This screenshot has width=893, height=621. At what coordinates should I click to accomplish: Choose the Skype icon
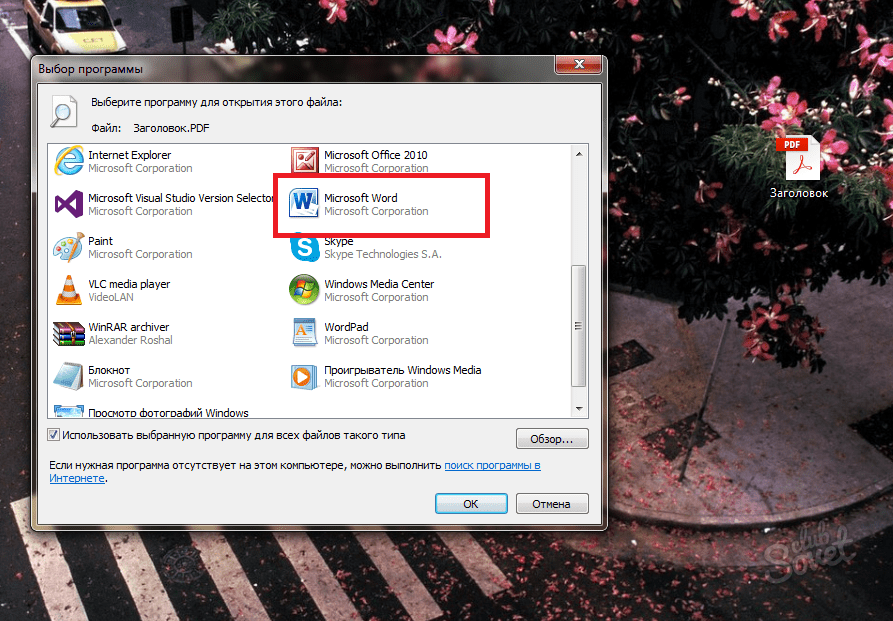(x=305, y=248)
